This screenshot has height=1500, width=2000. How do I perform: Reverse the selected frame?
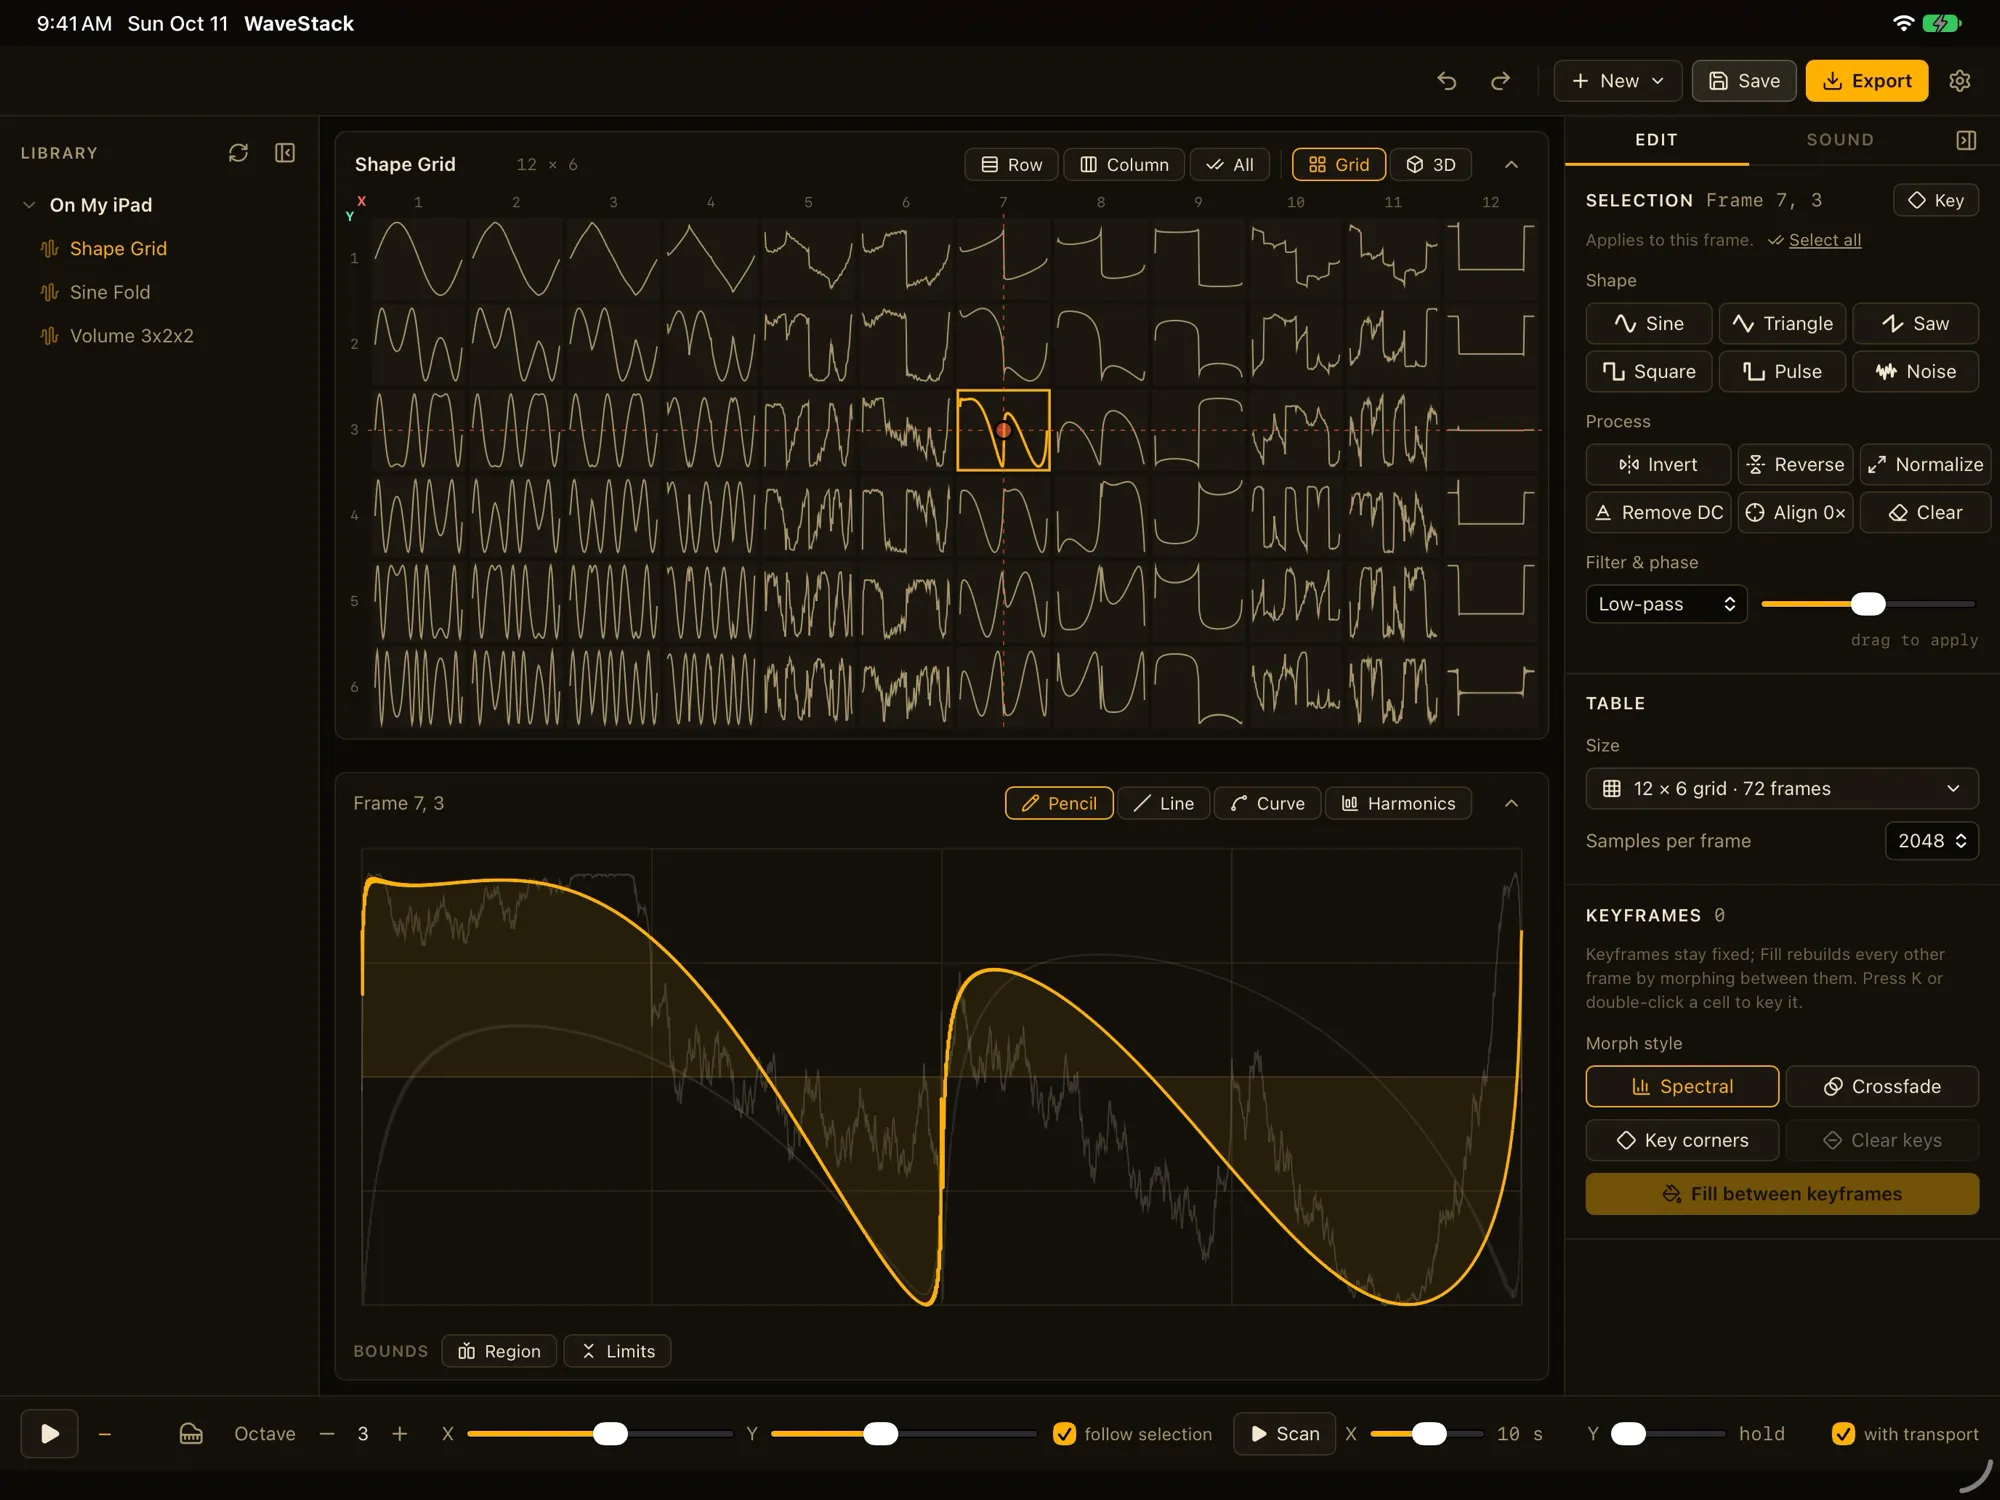pos(1795,464)
